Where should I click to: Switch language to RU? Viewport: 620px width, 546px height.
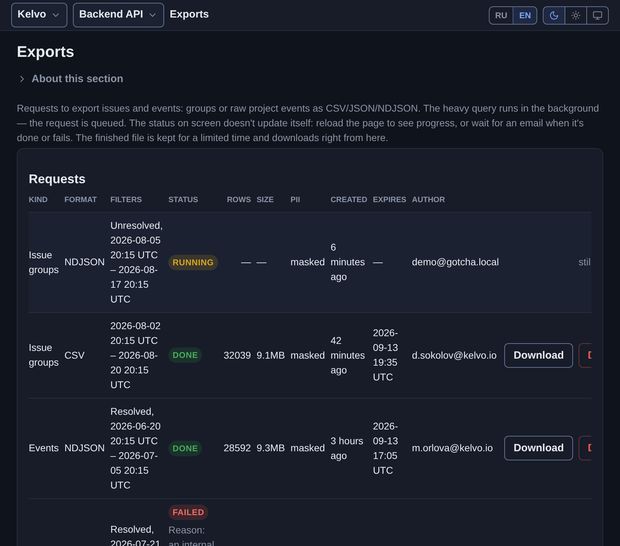pos(501,15)
